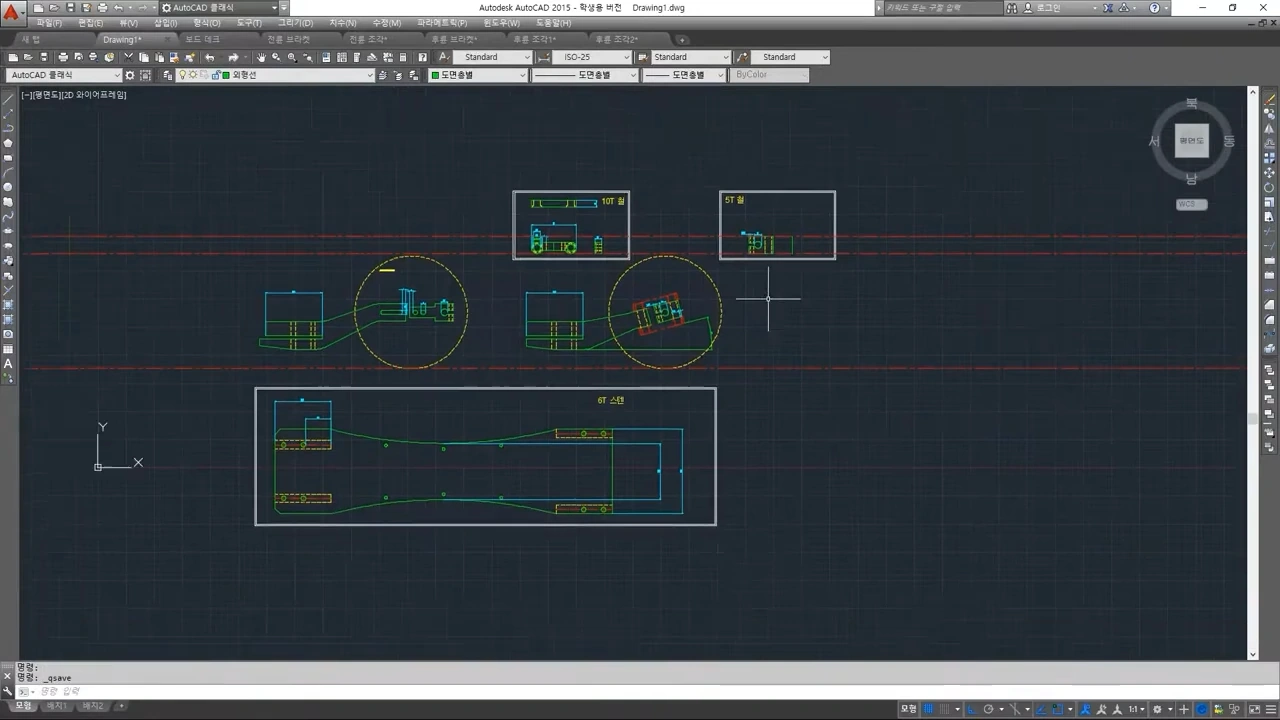This screenshot has height=720, width=1280.
Task: Open workspace settings gear icon
Action: tap(130, 75)
